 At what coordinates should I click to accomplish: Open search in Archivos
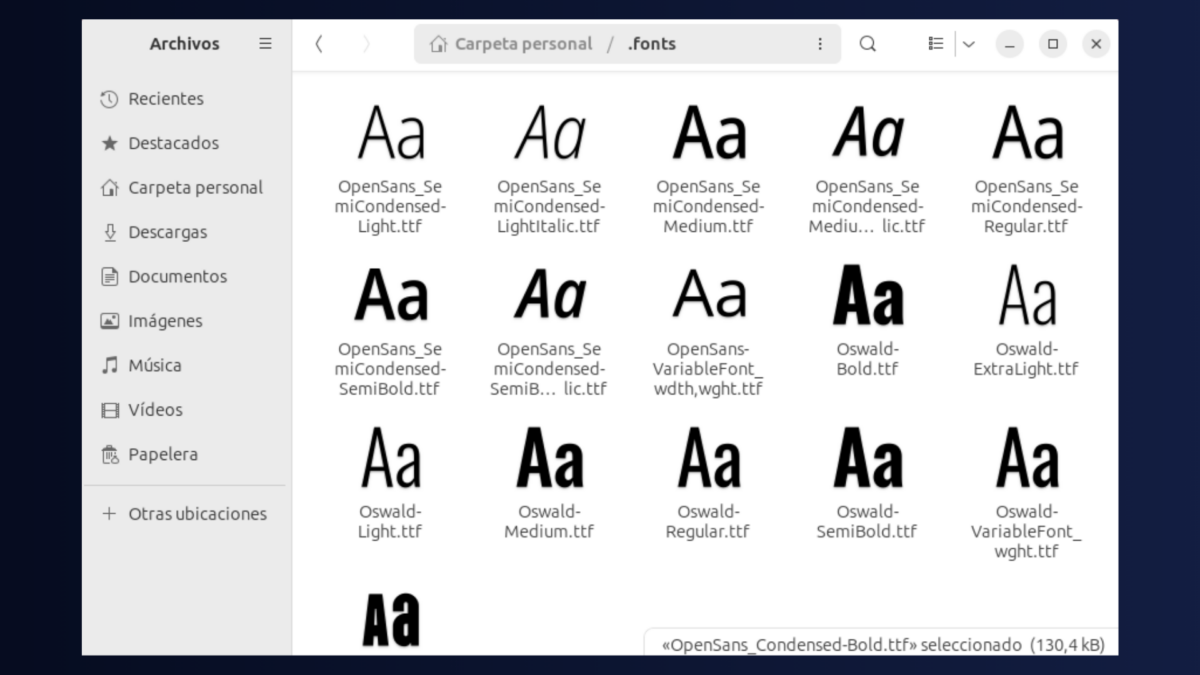pos(867,43)
